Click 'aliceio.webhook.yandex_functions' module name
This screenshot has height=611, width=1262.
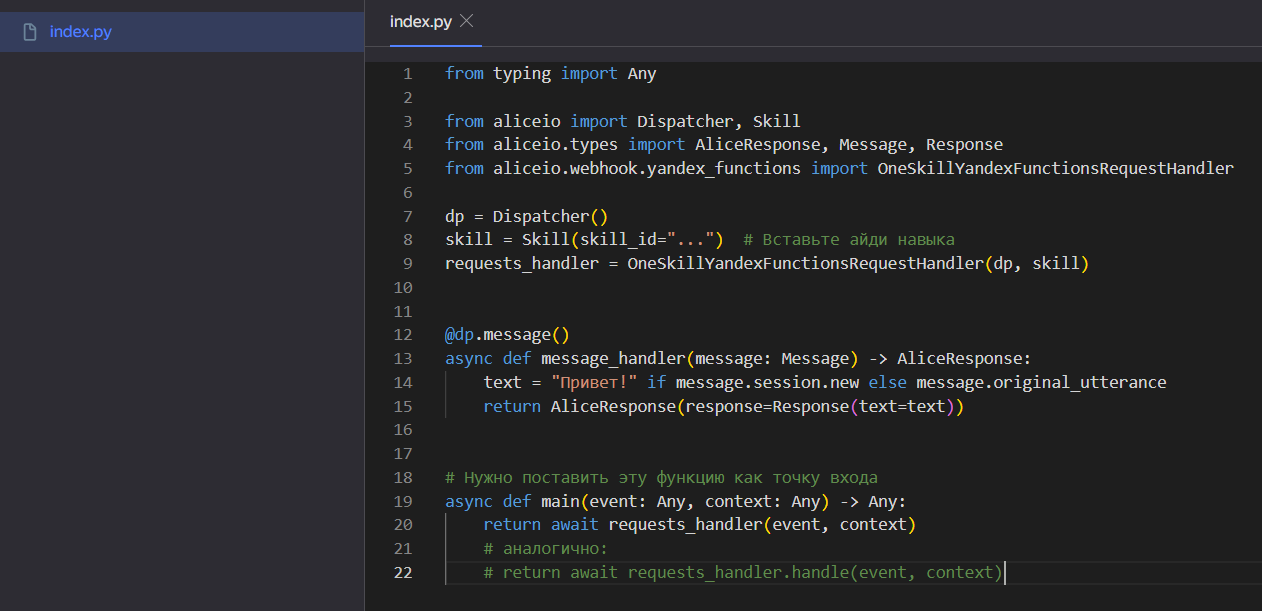647,169
